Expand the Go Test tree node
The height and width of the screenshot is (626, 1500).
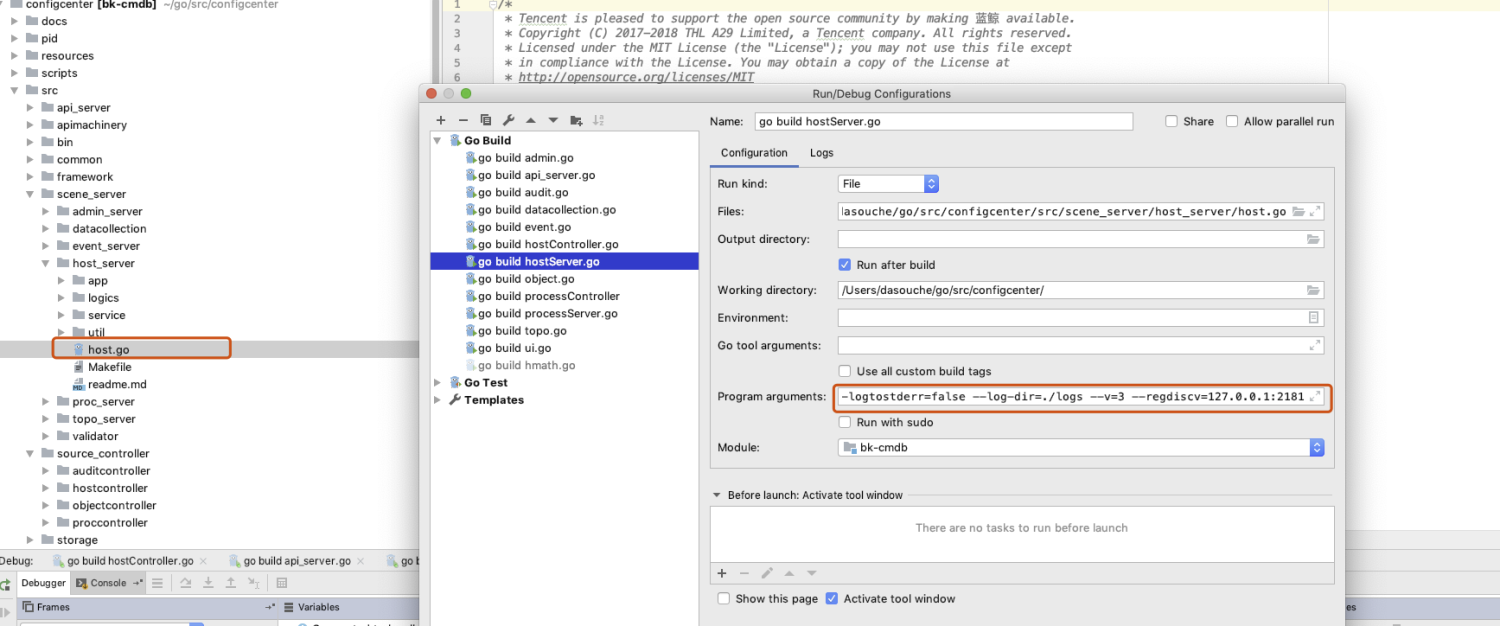pyautogui.click(x=437, y=383)
